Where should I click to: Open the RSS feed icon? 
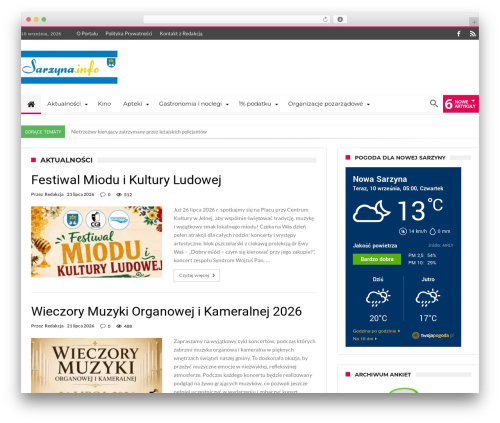[473, 34]
